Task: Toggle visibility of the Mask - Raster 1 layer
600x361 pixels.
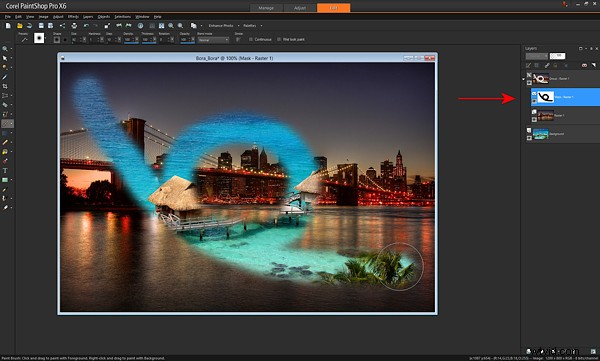Action: (534, 101)
